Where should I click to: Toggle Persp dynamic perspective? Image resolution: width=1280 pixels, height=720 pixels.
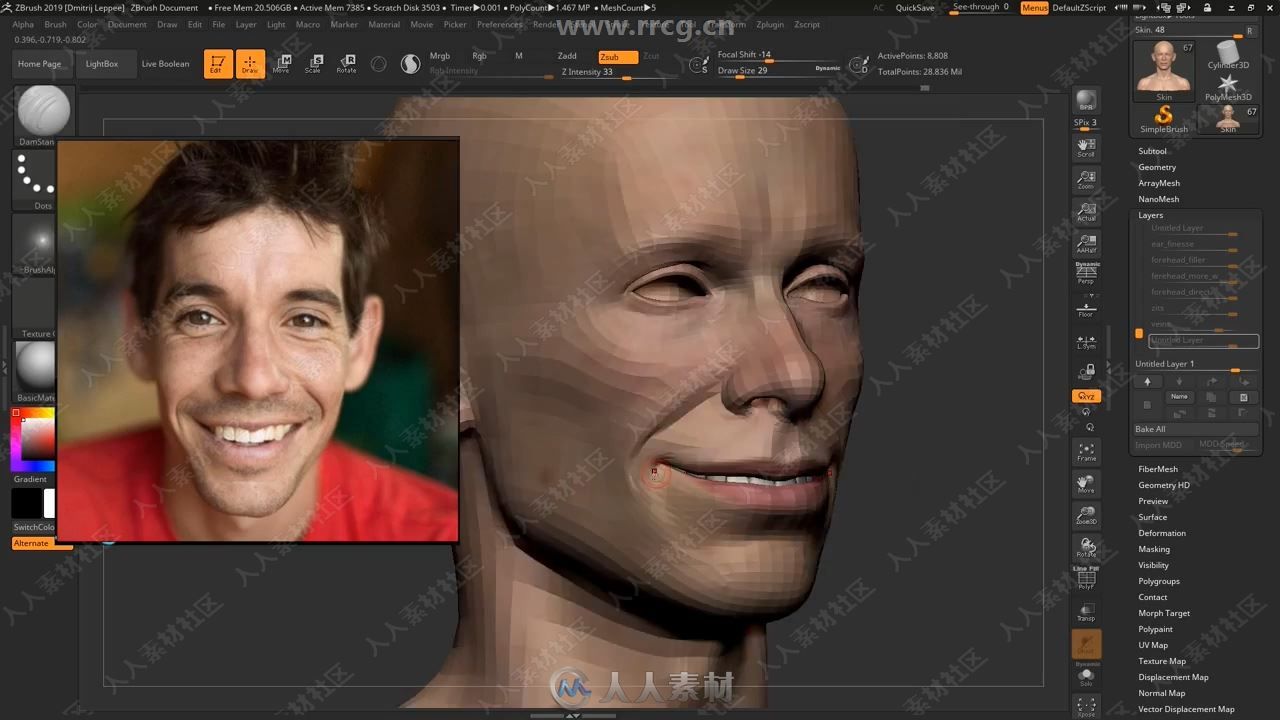[1086, 273]
